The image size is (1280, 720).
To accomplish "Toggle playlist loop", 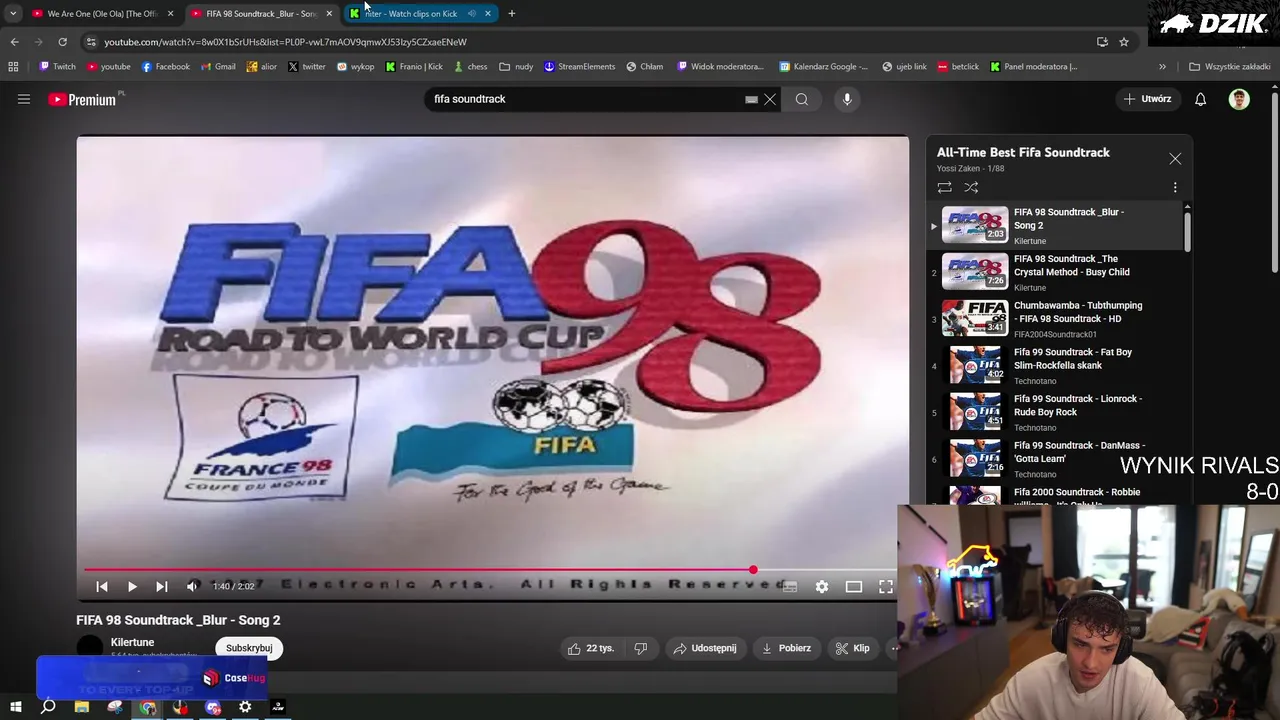I will point(944,187).
